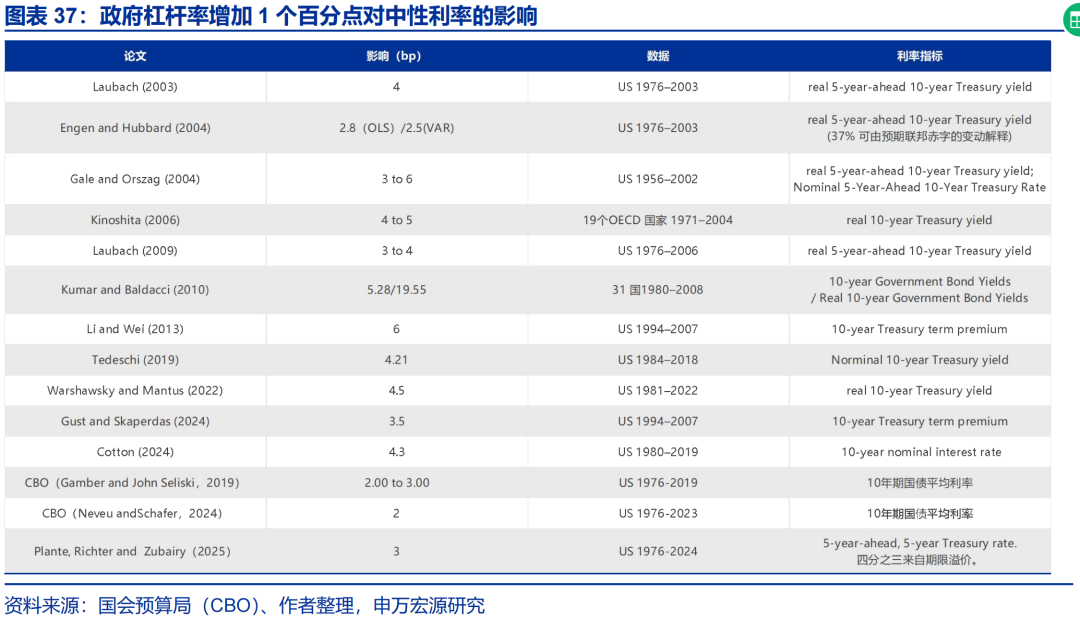
Task: Select the Li and Wei (2013) cell
Action: click(x=135, y=329)
